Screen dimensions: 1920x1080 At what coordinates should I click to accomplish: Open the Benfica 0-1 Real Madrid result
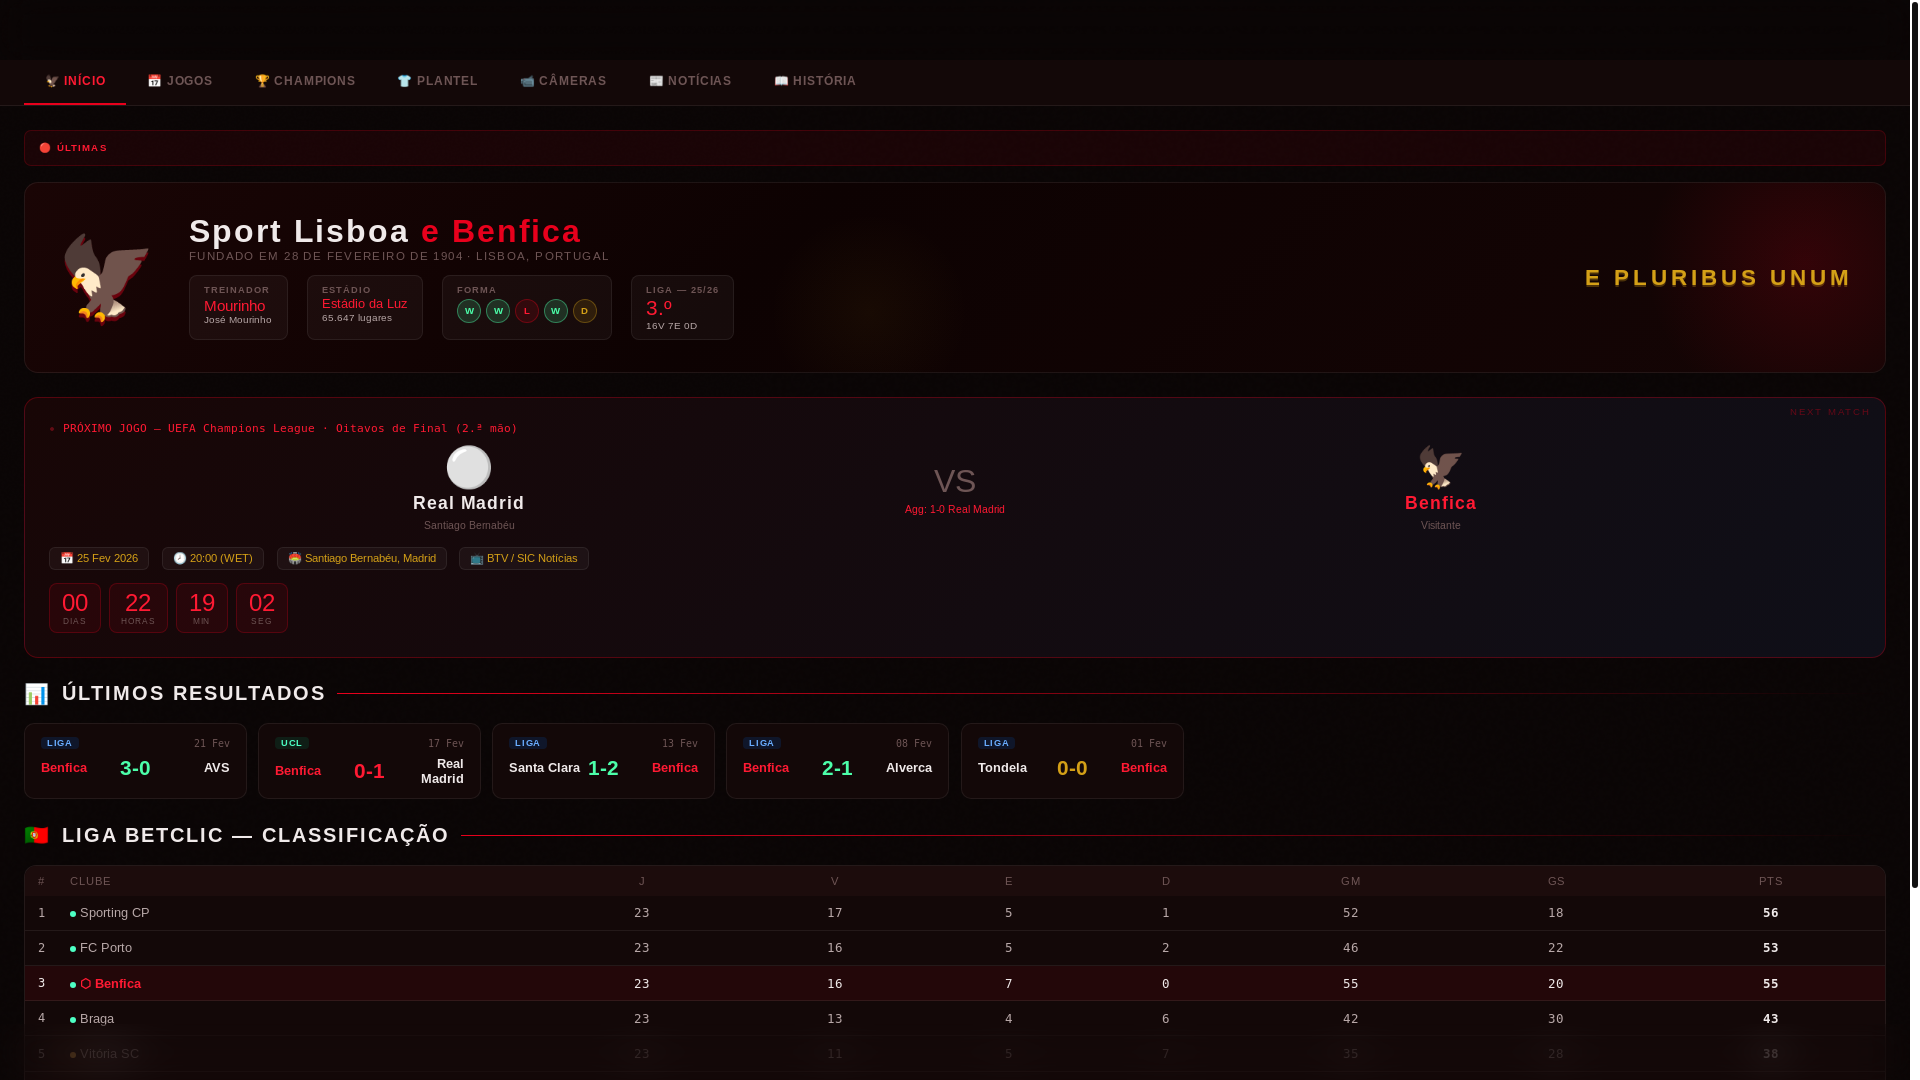(369, 761)
